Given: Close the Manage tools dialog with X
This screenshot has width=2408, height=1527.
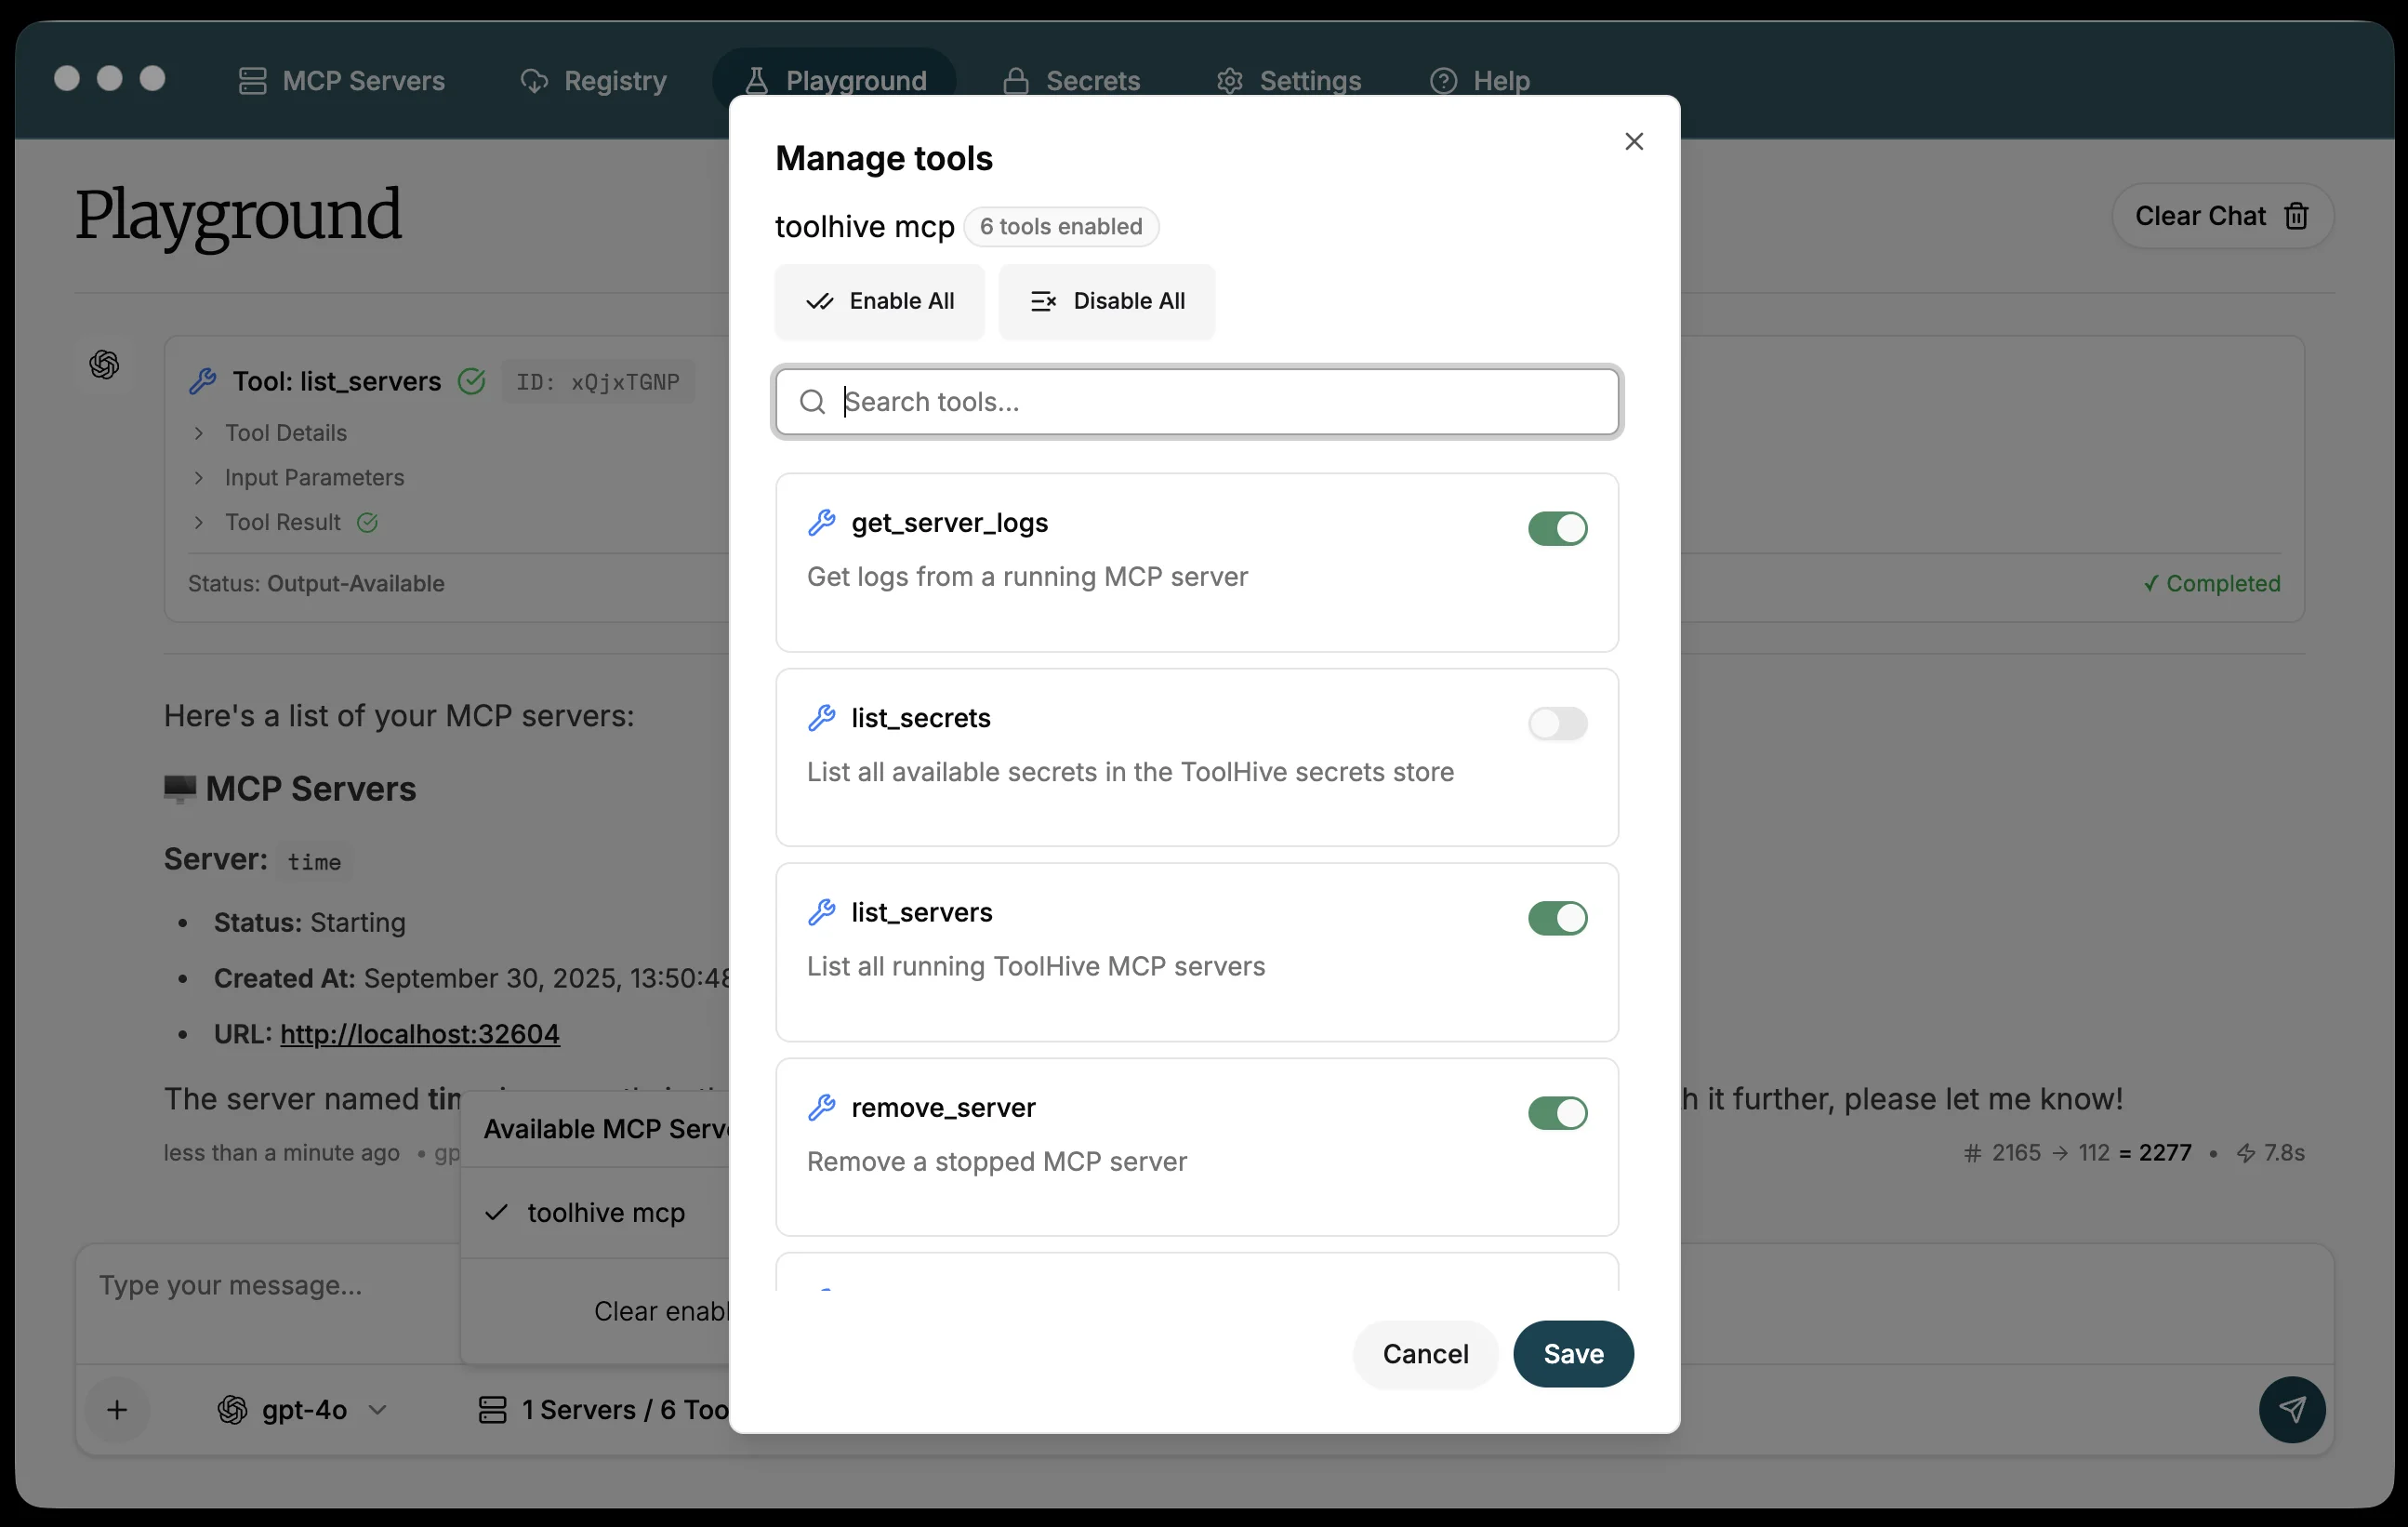Looking at the screenshot, I should (1633, 142).
